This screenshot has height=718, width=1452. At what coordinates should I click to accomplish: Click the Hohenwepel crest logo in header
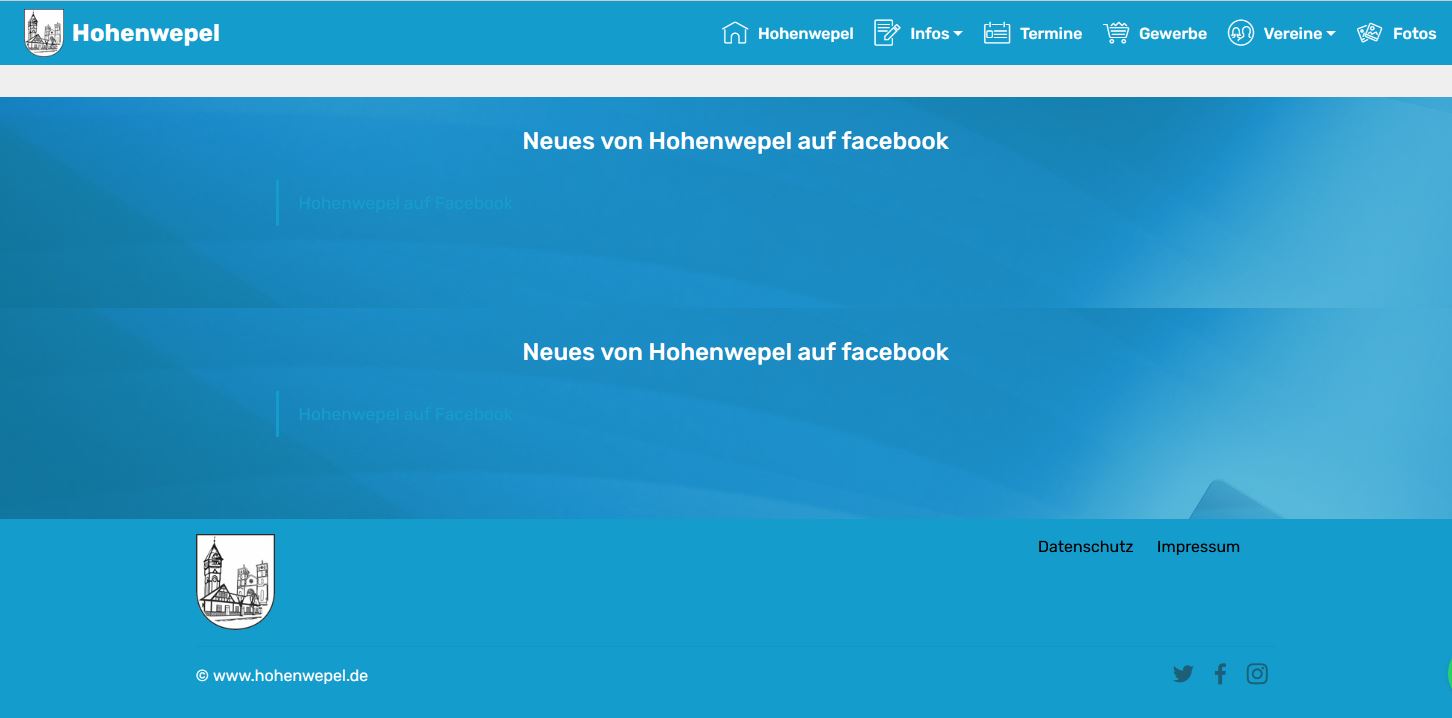(x=43, y=33)
